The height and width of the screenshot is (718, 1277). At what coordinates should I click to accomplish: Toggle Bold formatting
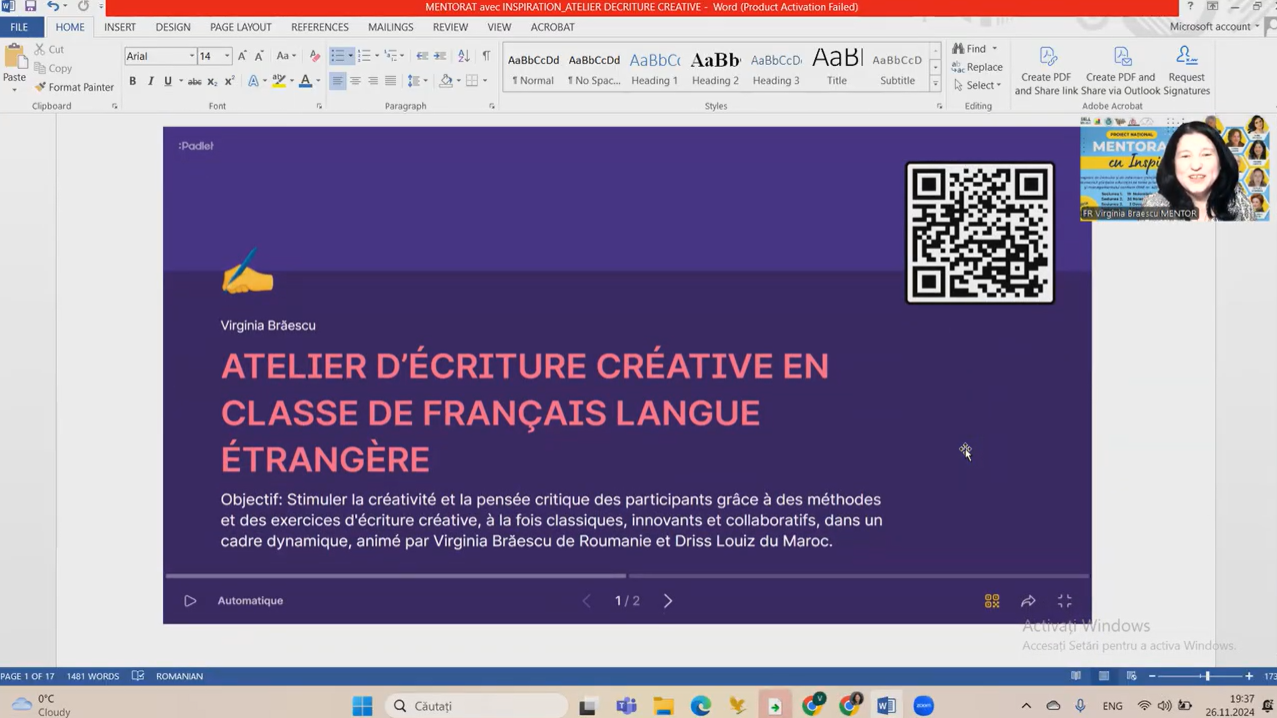pyautogui.click(x=132, y=81)
